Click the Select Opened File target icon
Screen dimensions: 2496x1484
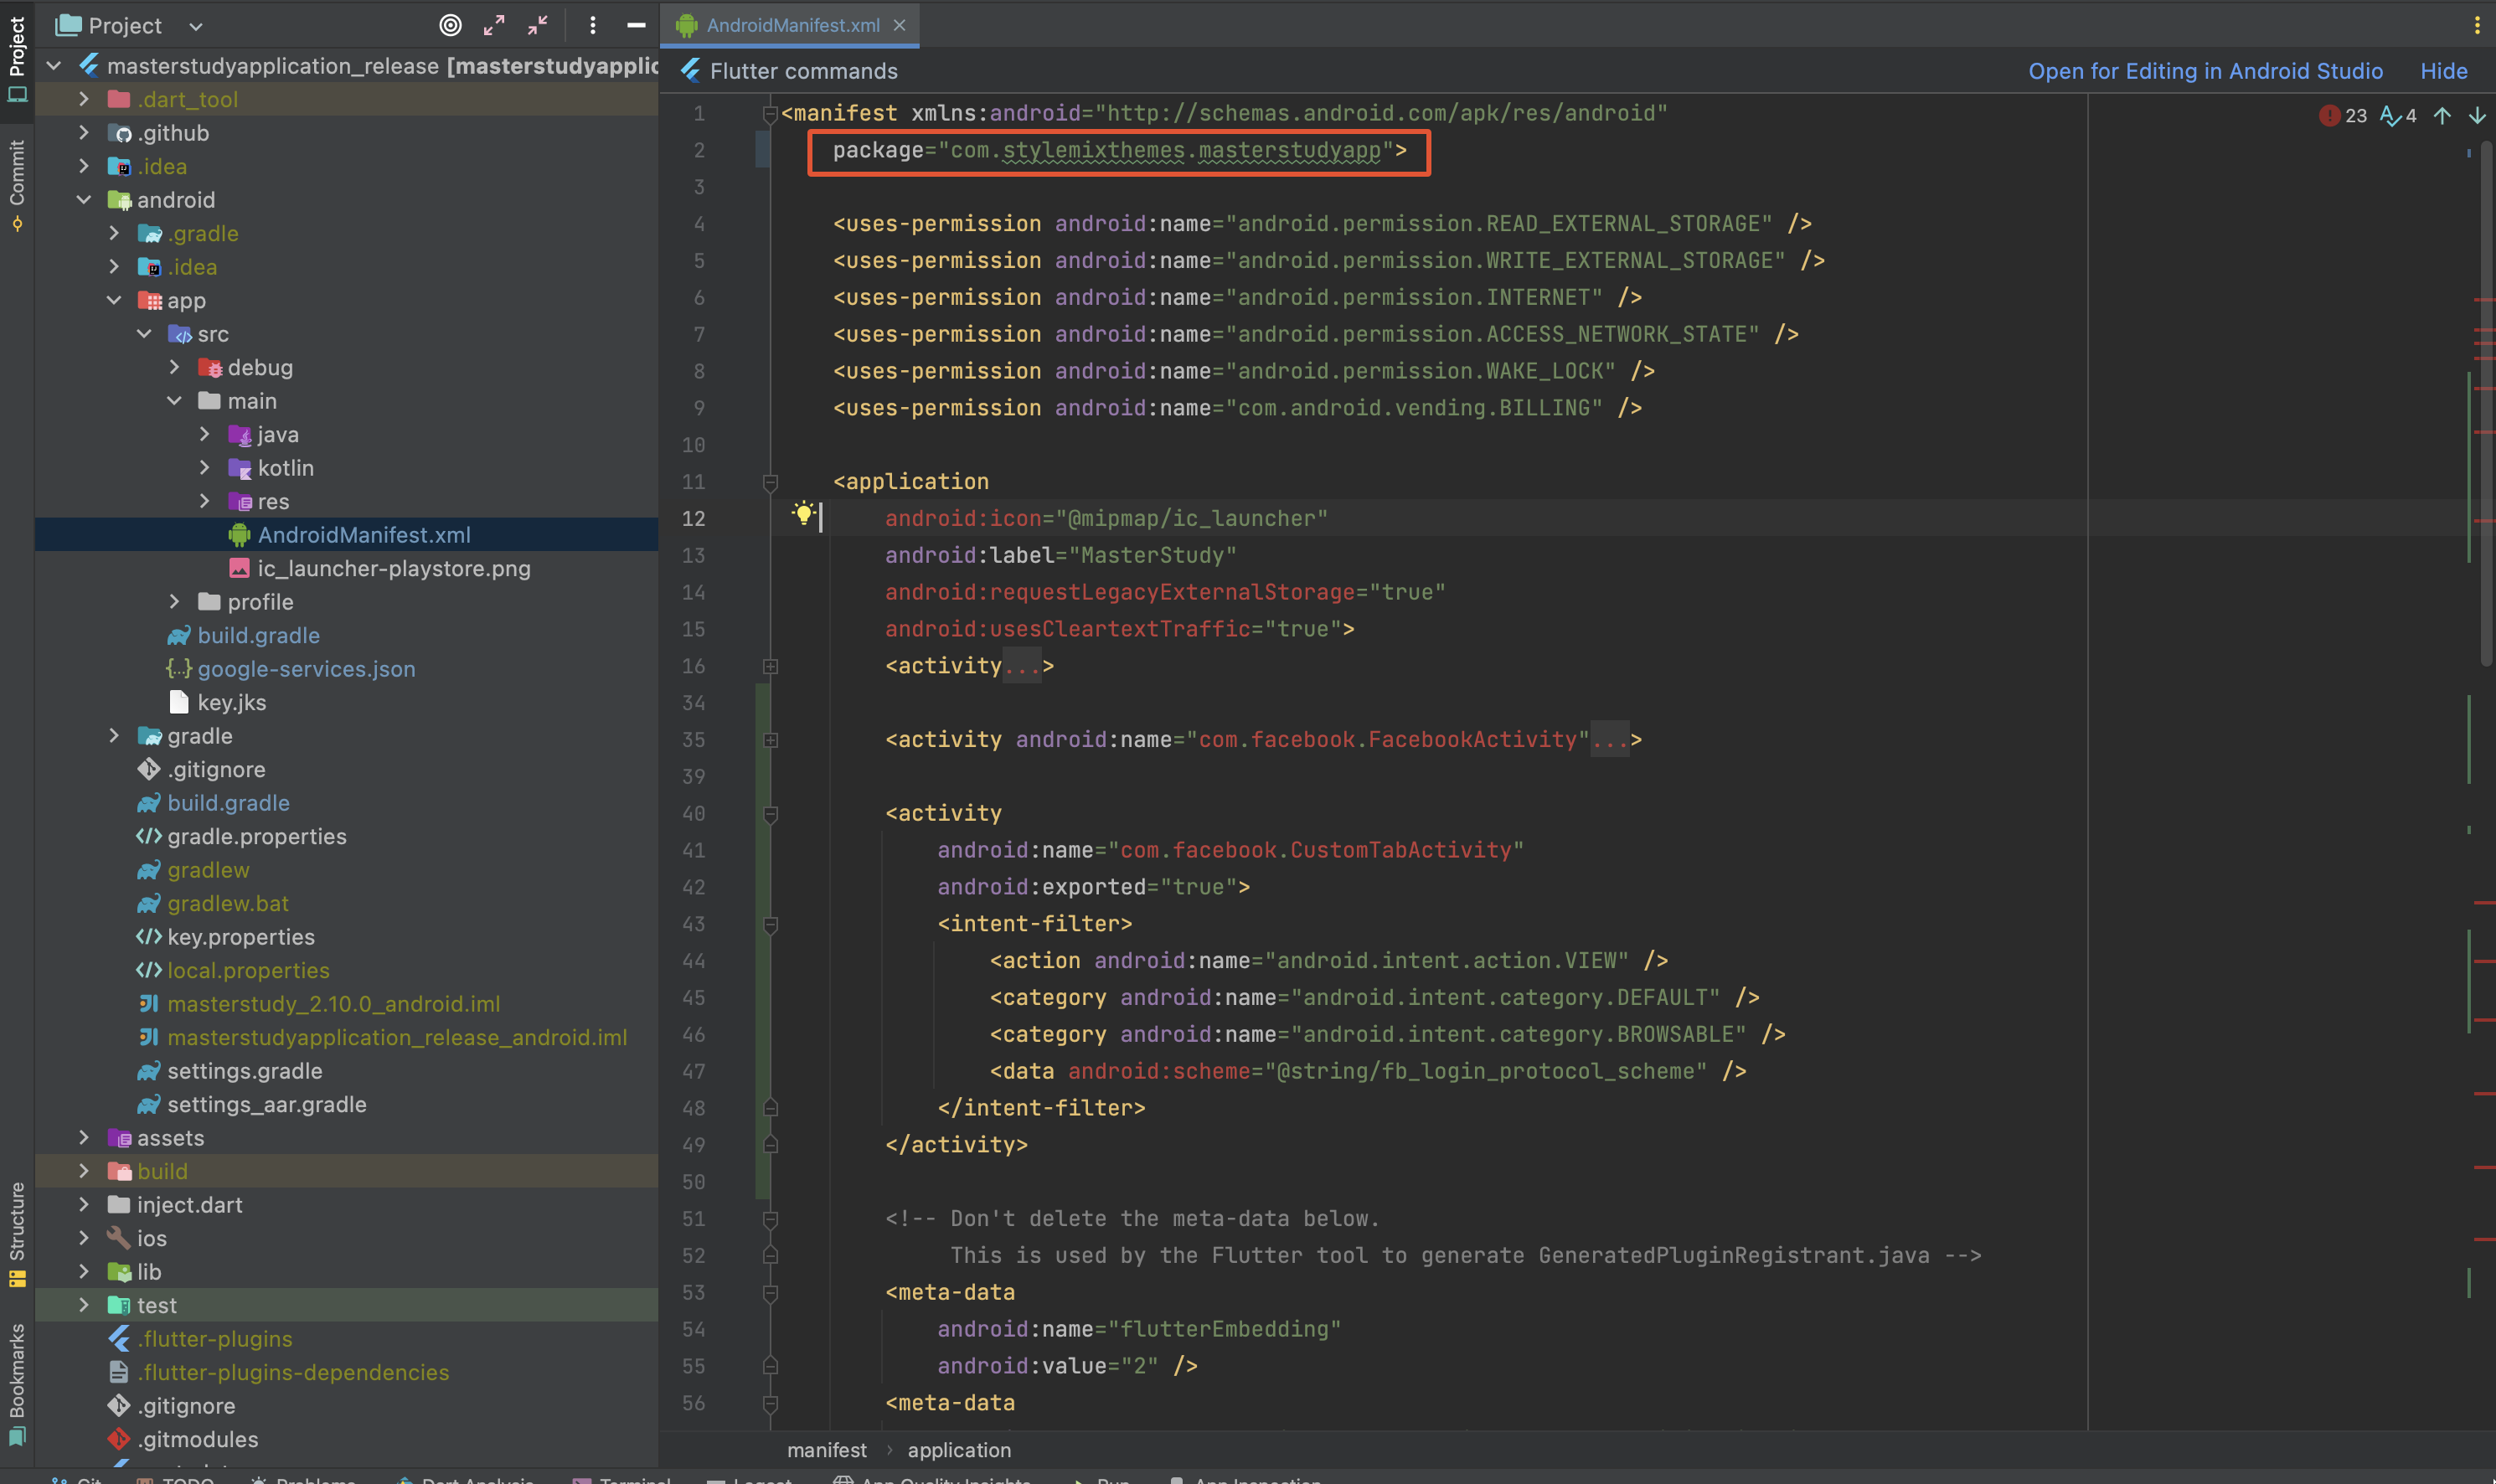point(450,25)
